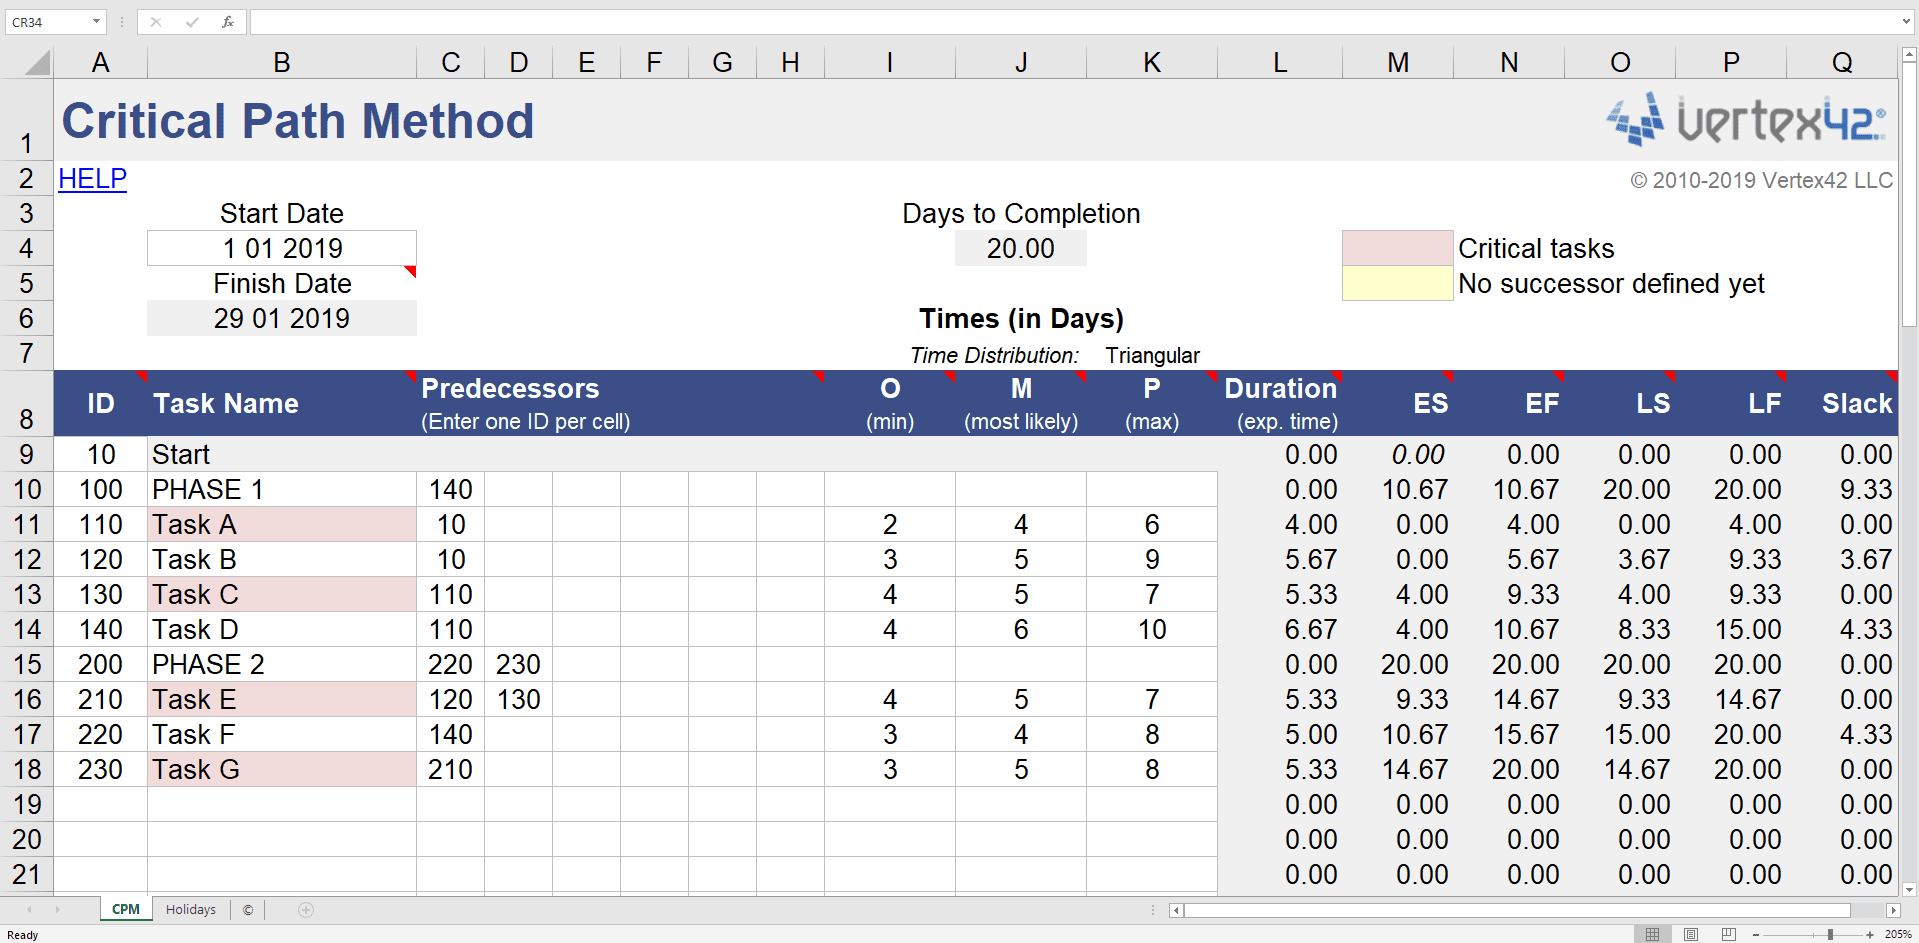This screenshot has height=943, width=1919.
Task: Click the tab bar split handle dots
Action: pyautogui.click(x=1153, y=910)
